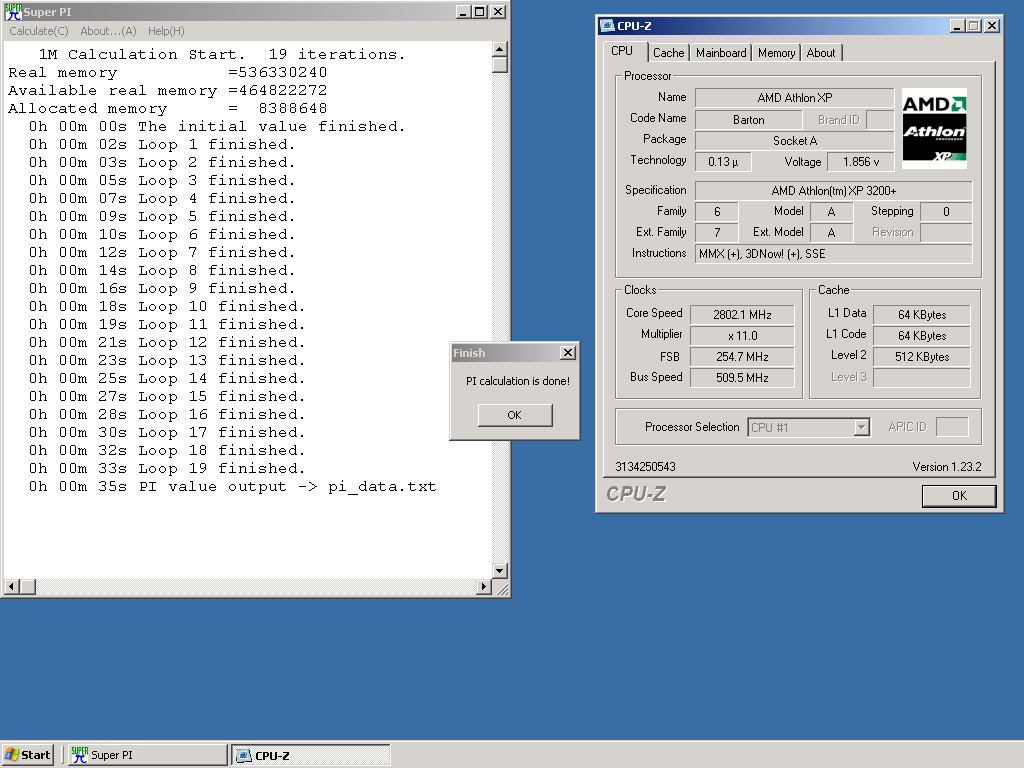Viewport: 1024px width, 768px height.
Task: Open the Processor Selection dropdown
Action: [862, 427]
